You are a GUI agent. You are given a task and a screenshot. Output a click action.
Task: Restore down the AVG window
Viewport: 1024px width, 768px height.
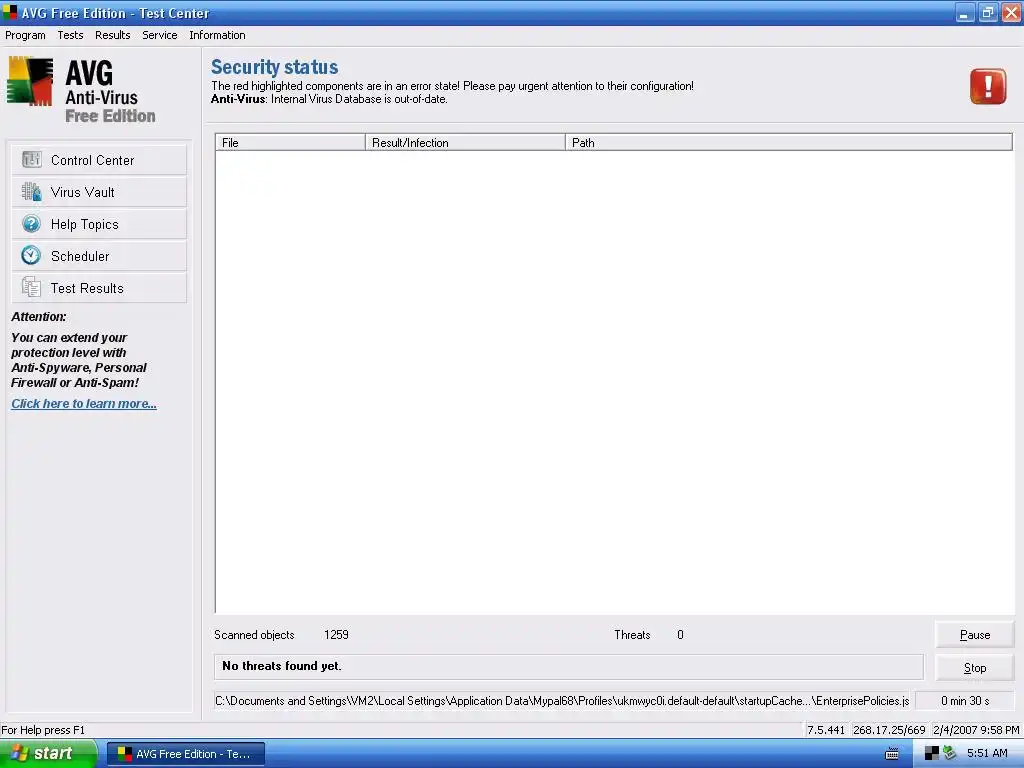click(x=987, y=12)
